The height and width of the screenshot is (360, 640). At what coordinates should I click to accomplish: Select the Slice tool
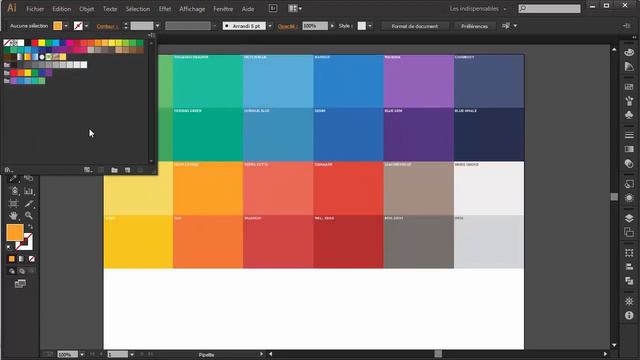pyautogui.click(x=29, y=203)
